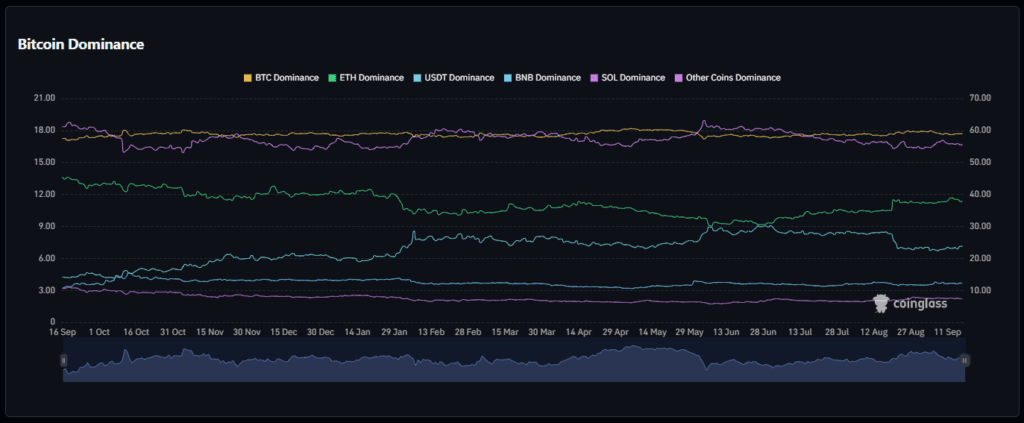Screen dimensions: 1024x423
Task: Click the 20.00 label on the right axis
Action: tap(981, 258)
